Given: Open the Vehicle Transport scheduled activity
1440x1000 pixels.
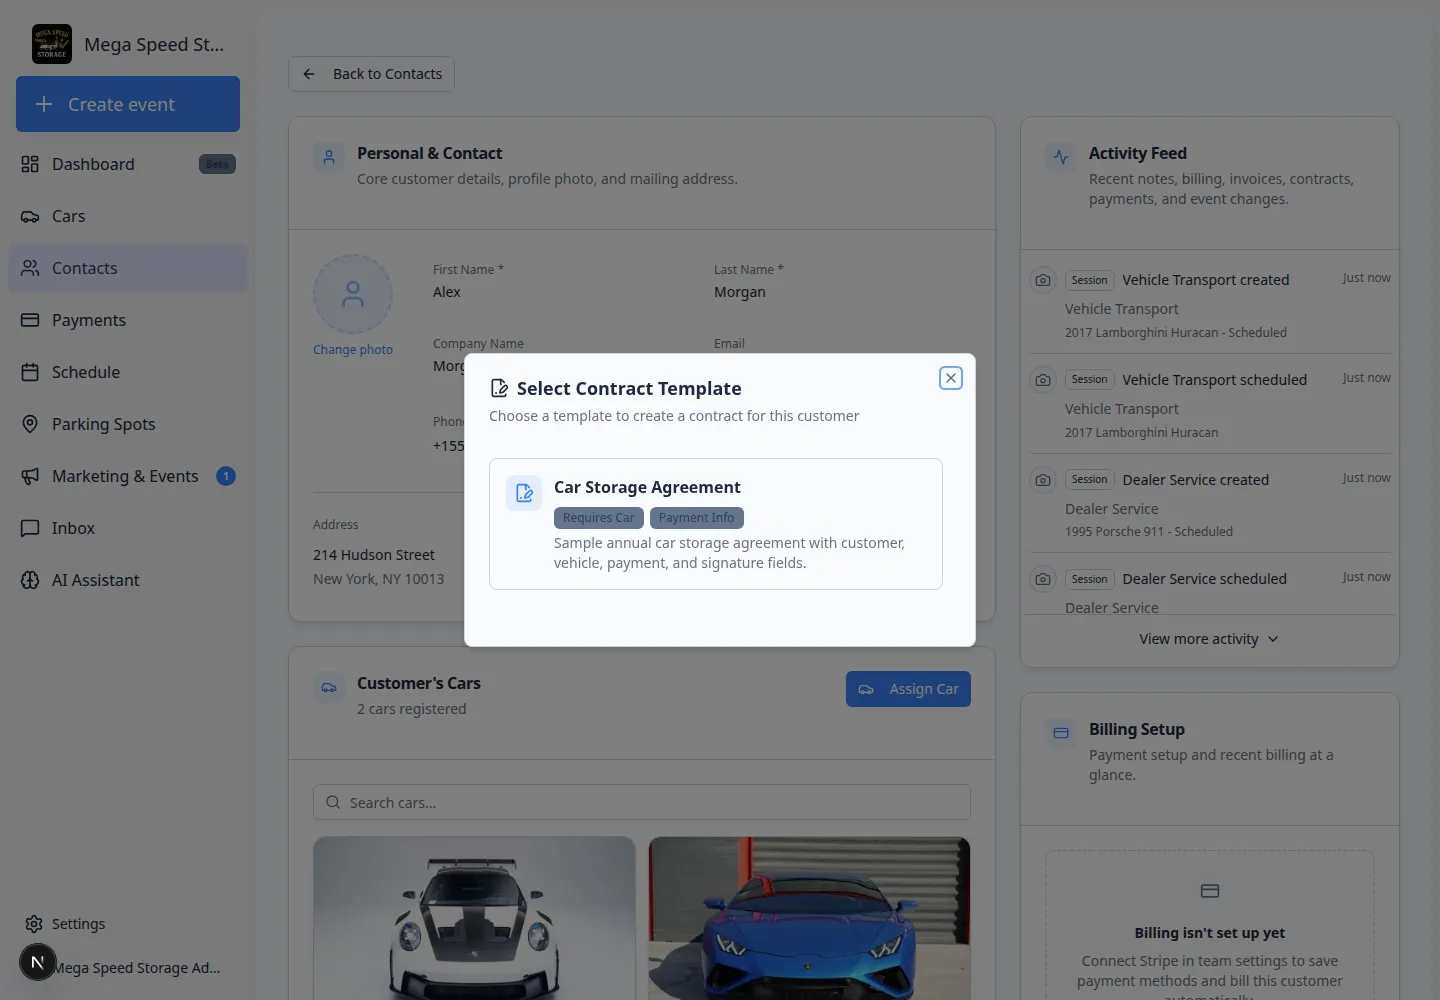Looking at the screenshot, I should tap(1210, 405).
